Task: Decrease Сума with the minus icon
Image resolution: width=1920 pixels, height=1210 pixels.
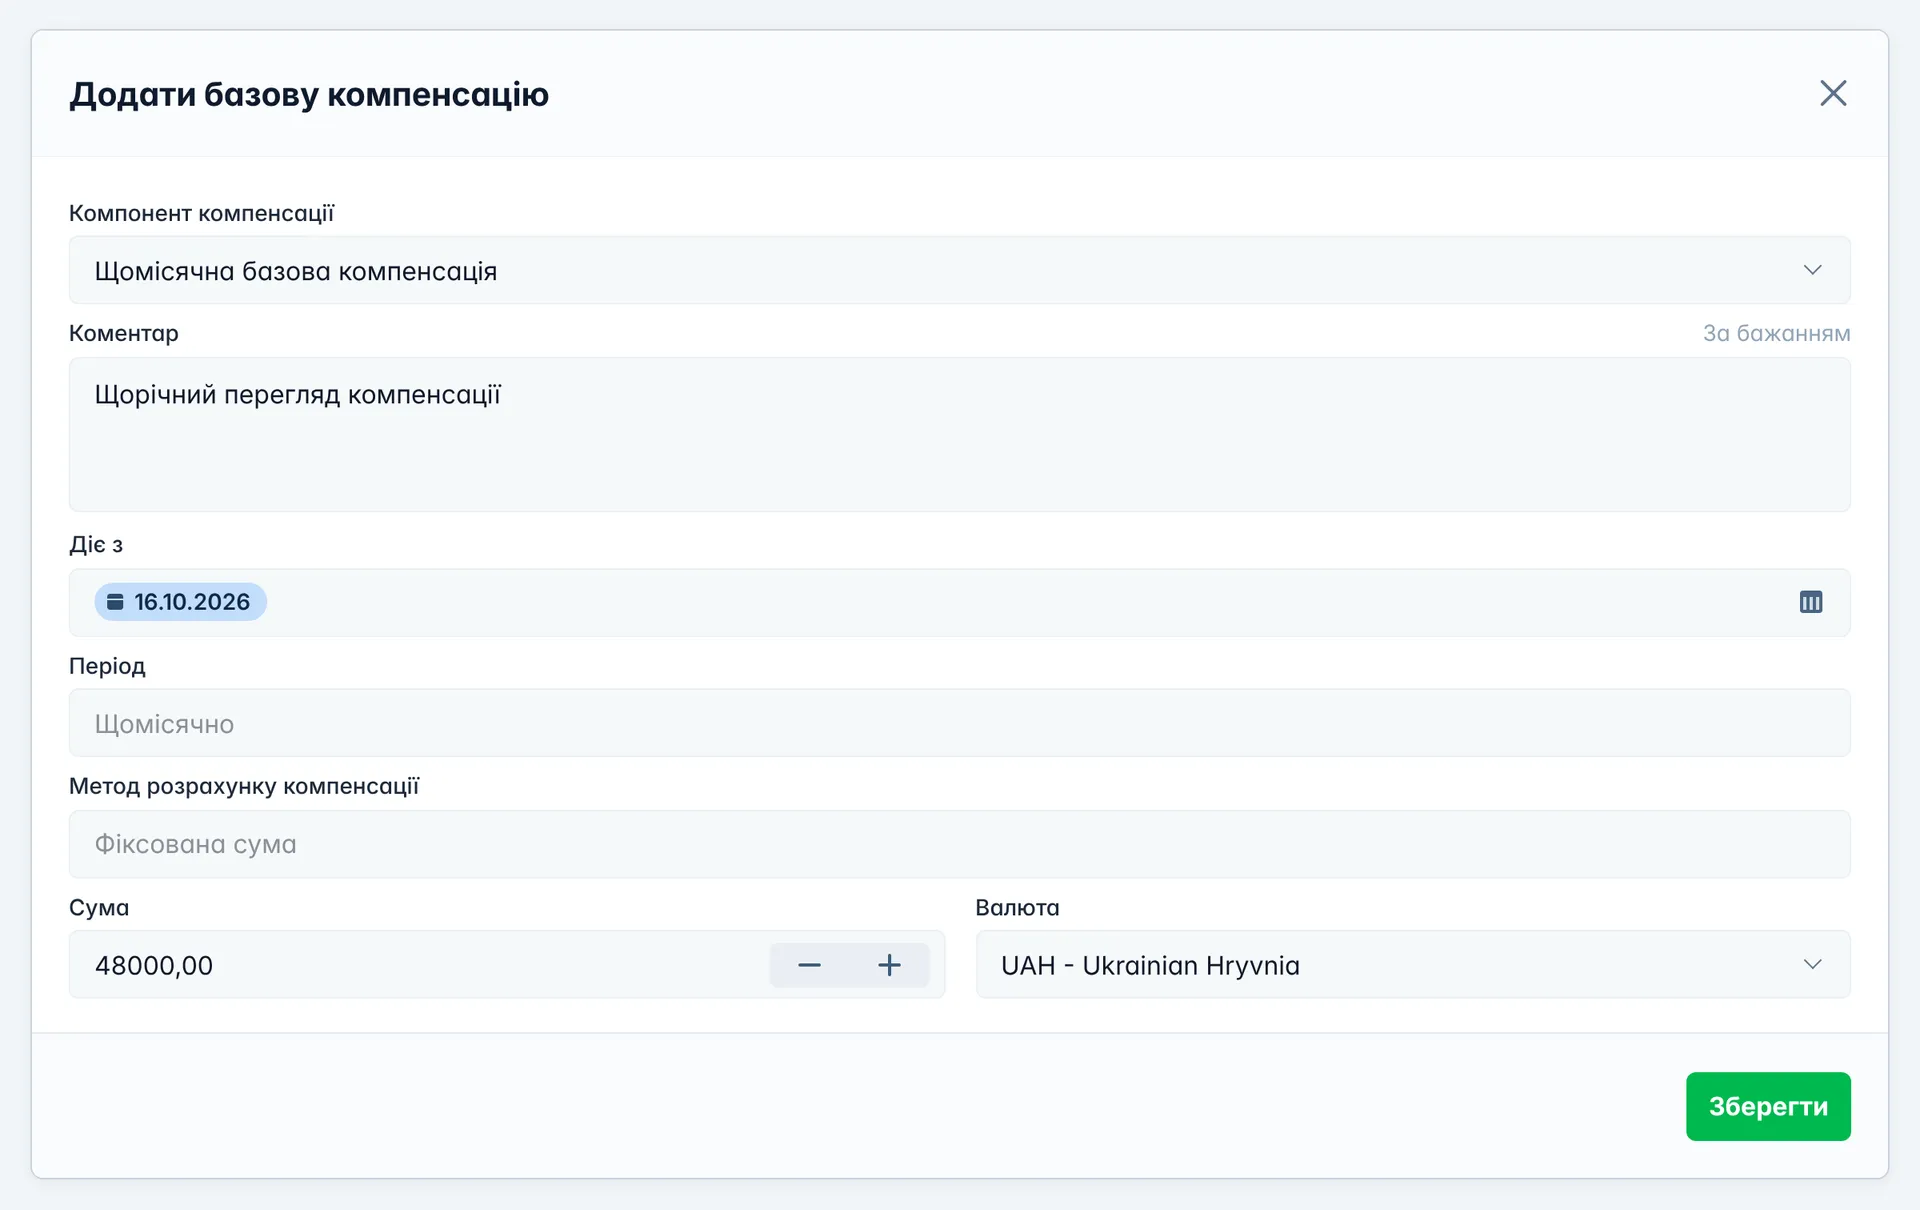Action: 809,965
